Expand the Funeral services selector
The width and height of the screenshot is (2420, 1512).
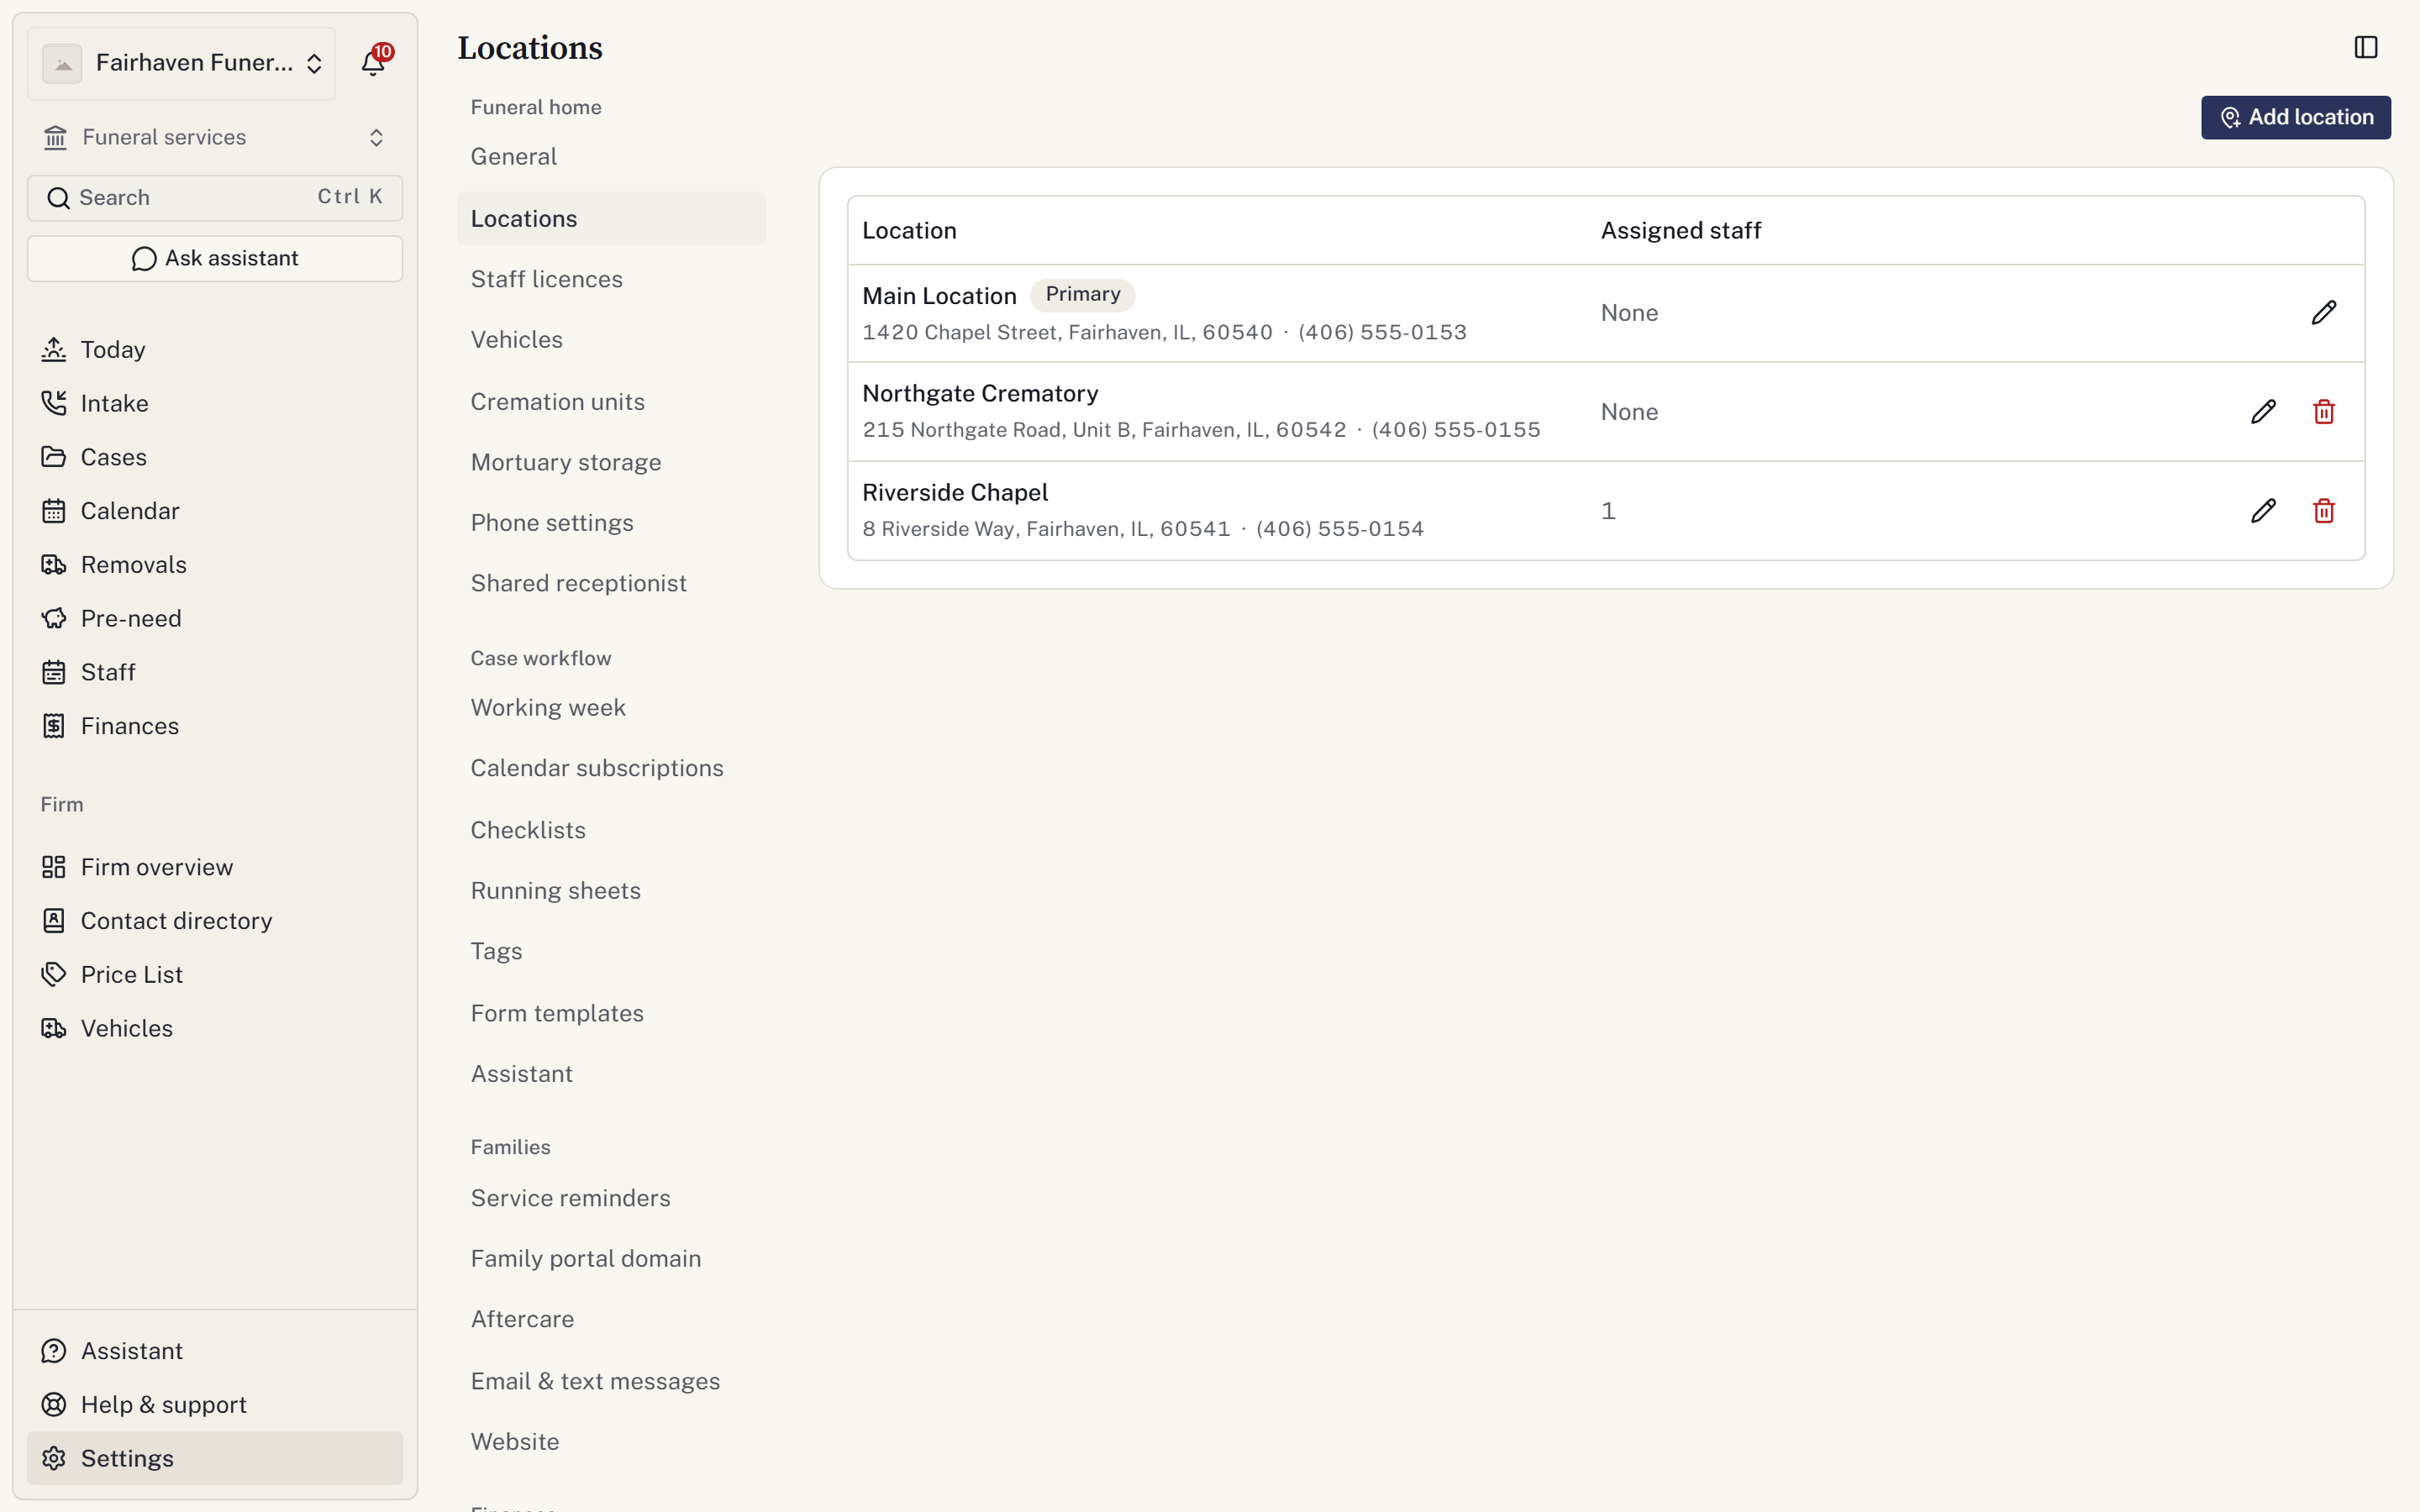coord(215,137)
